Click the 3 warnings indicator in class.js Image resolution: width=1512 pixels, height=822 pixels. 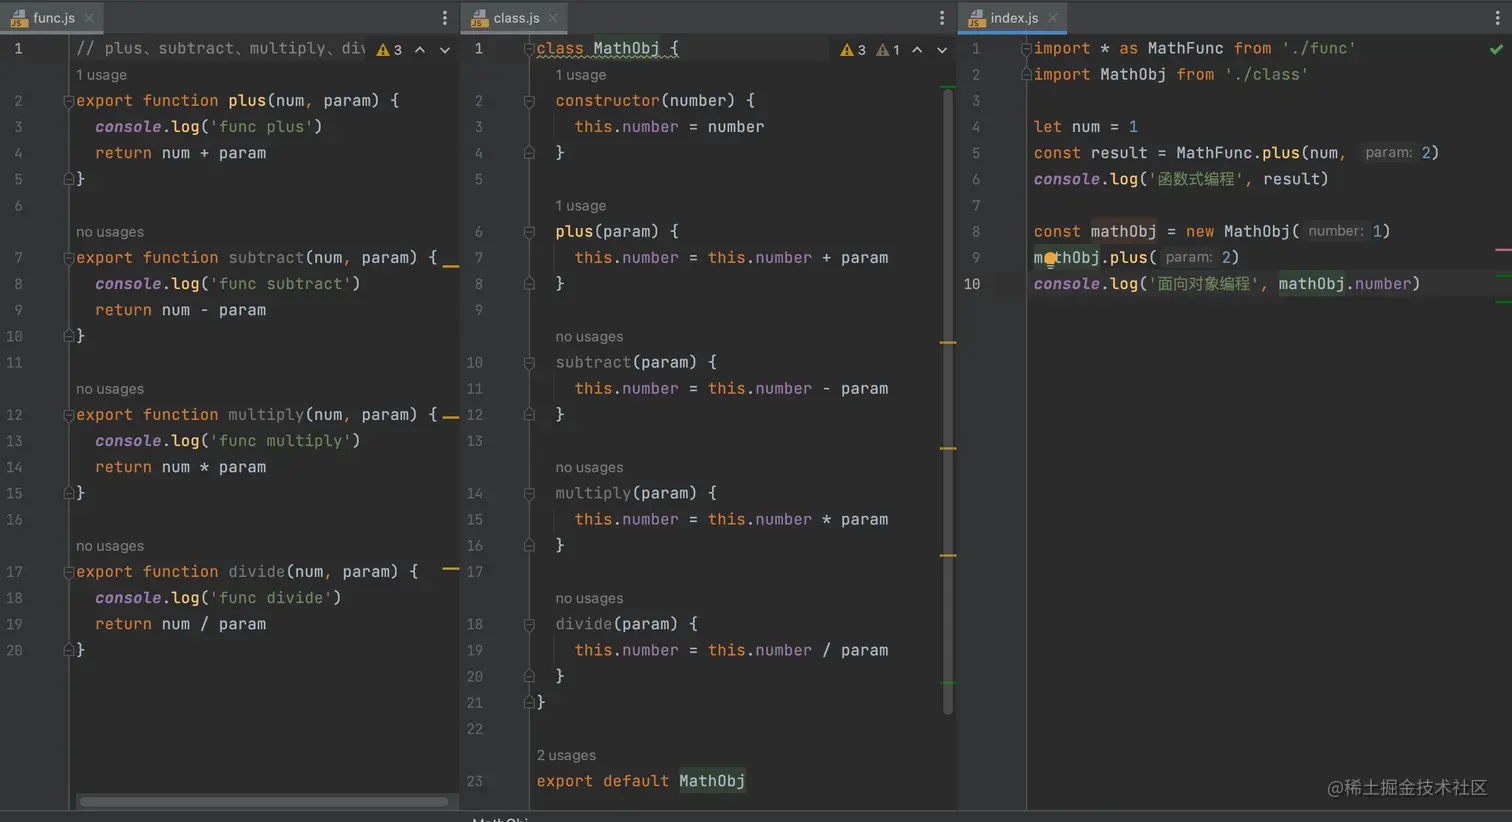click(853, 50)
